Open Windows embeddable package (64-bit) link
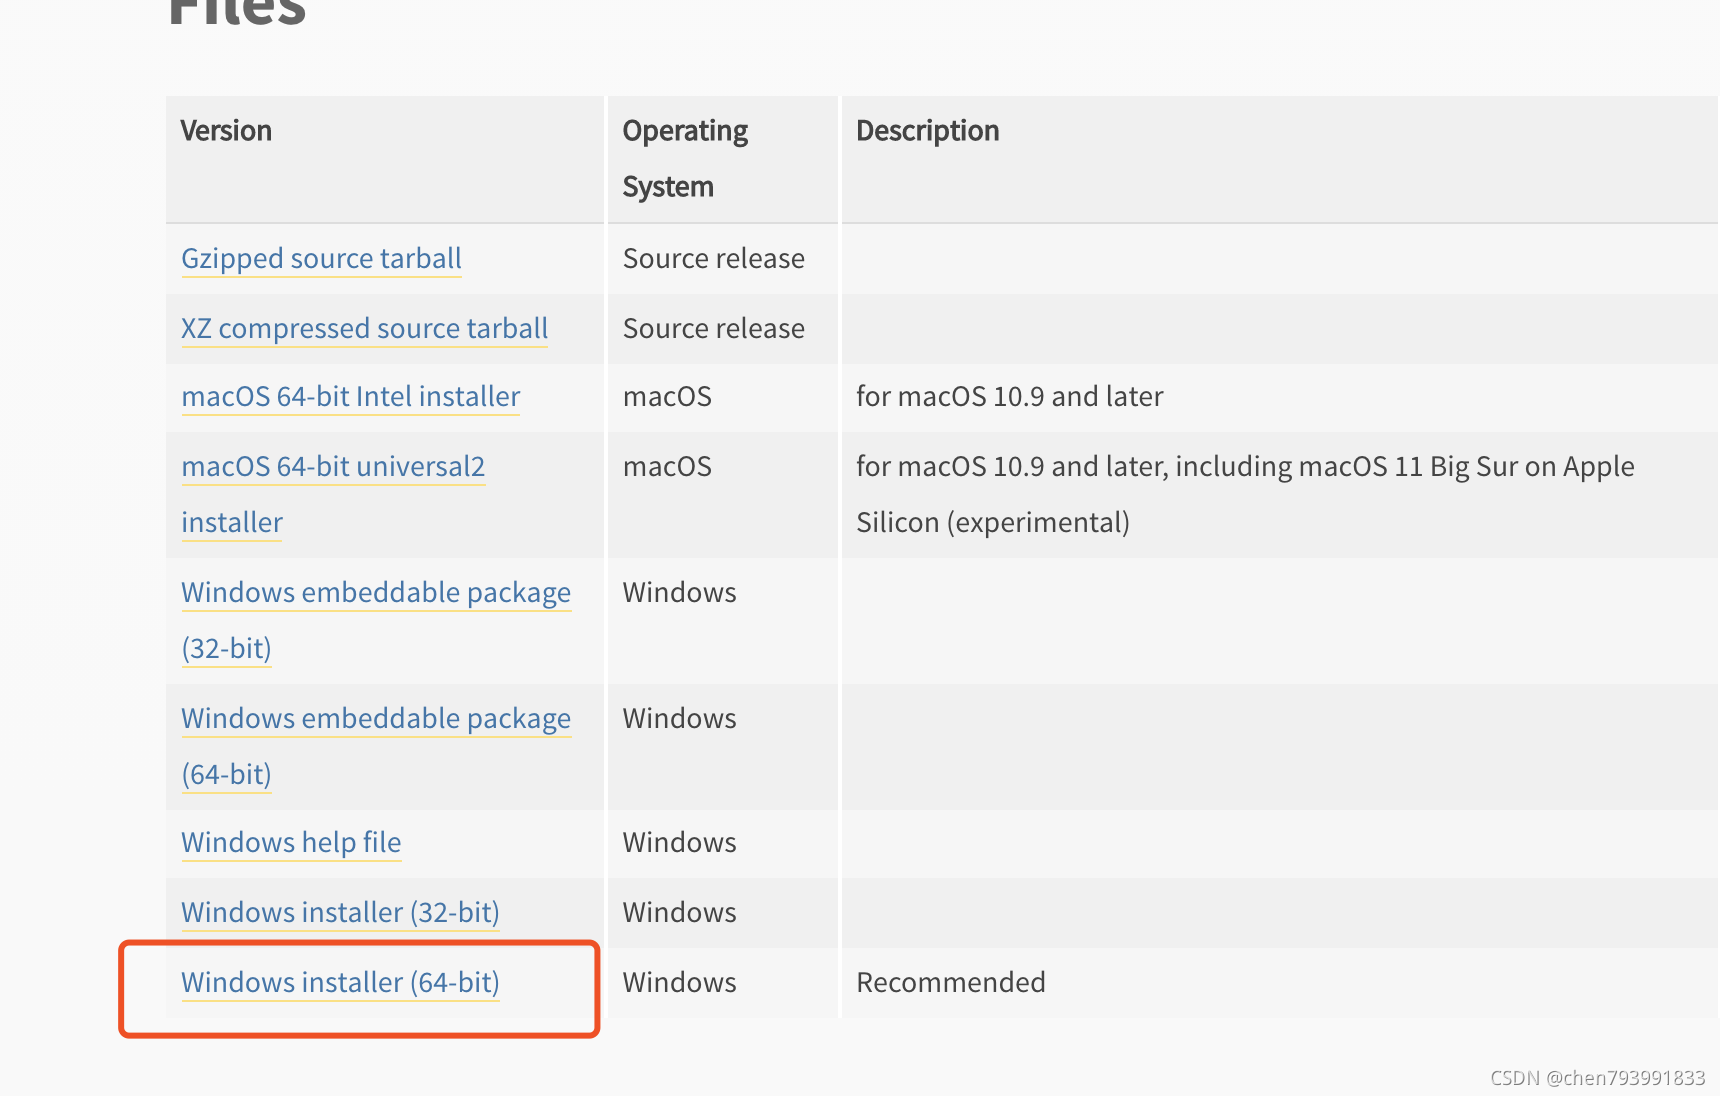1720x1096 pixels. pyautogui.click(x=376, y=746)
